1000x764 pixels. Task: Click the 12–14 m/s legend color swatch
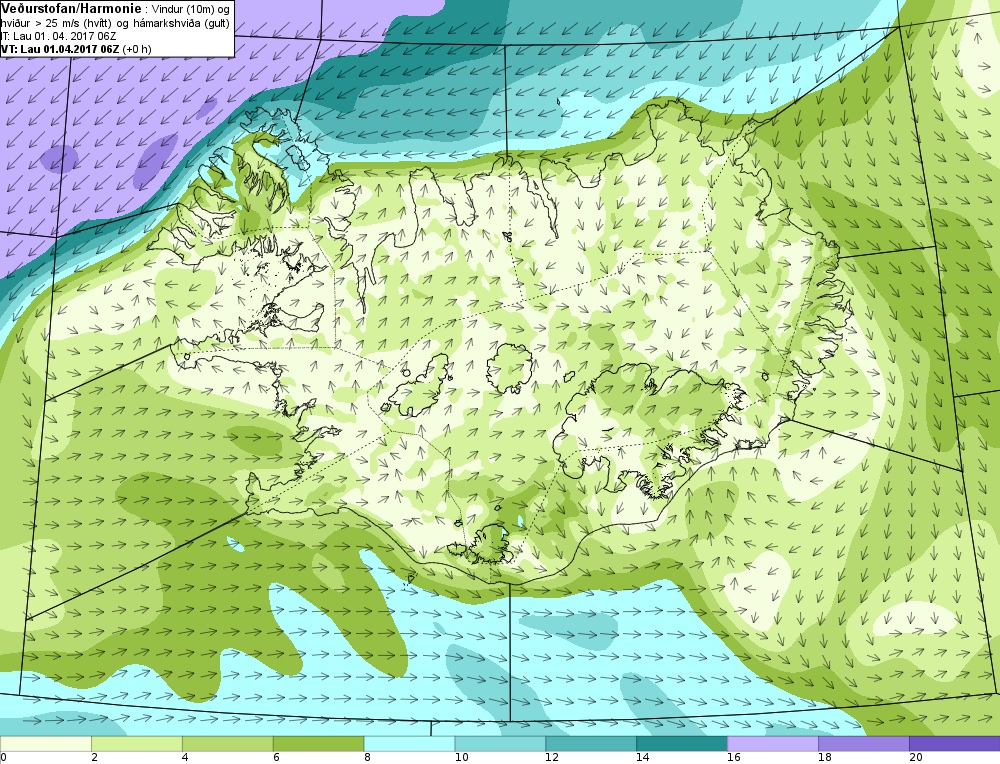coord(591,744)
